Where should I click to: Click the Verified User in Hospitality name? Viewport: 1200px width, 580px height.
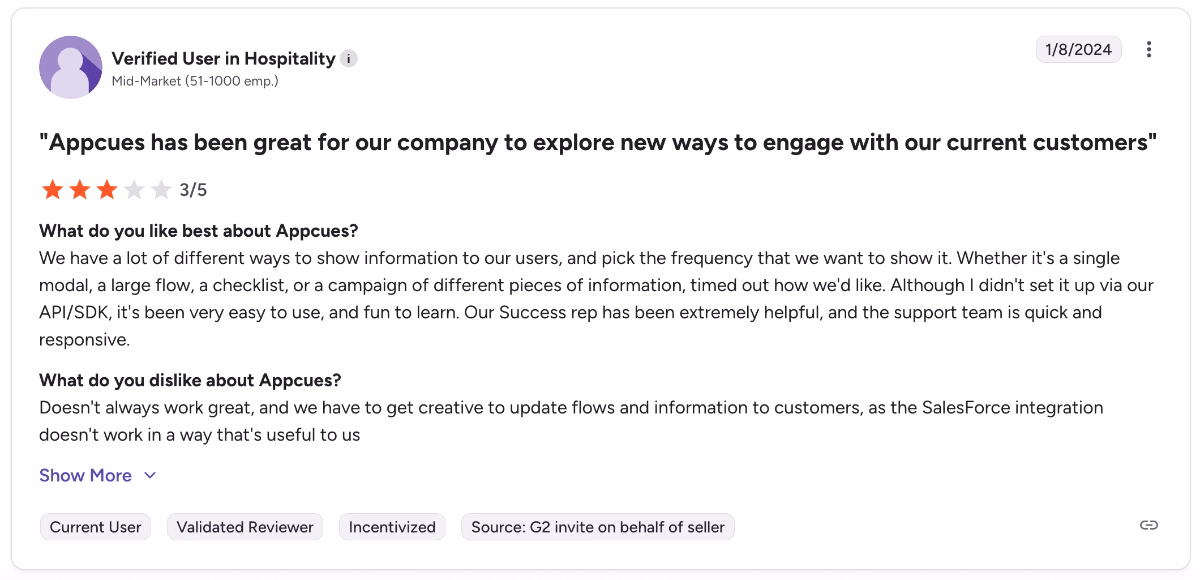tap(224, 59)
